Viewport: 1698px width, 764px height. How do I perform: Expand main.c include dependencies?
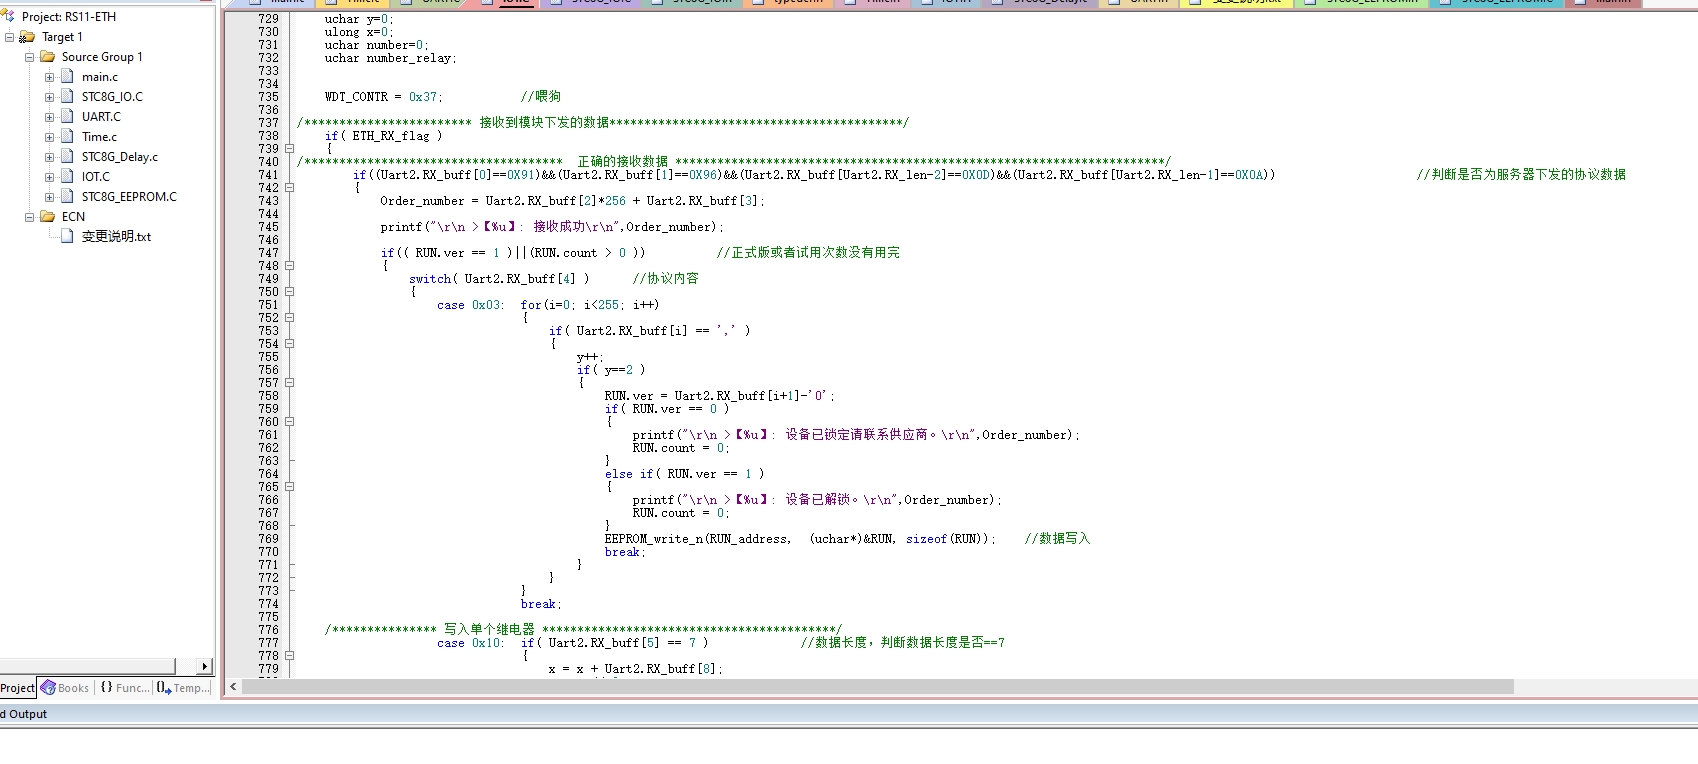click(x=49, y=77)
